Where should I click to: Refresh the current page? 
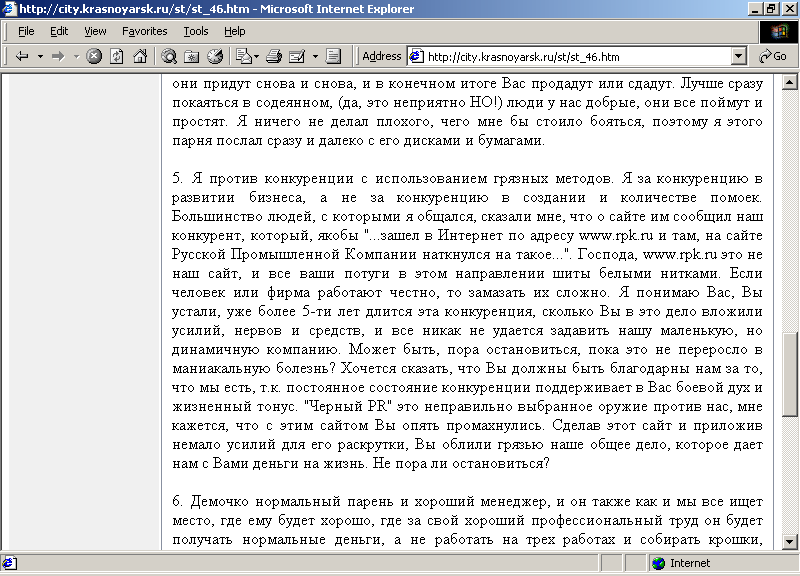[x=117, y=56]
